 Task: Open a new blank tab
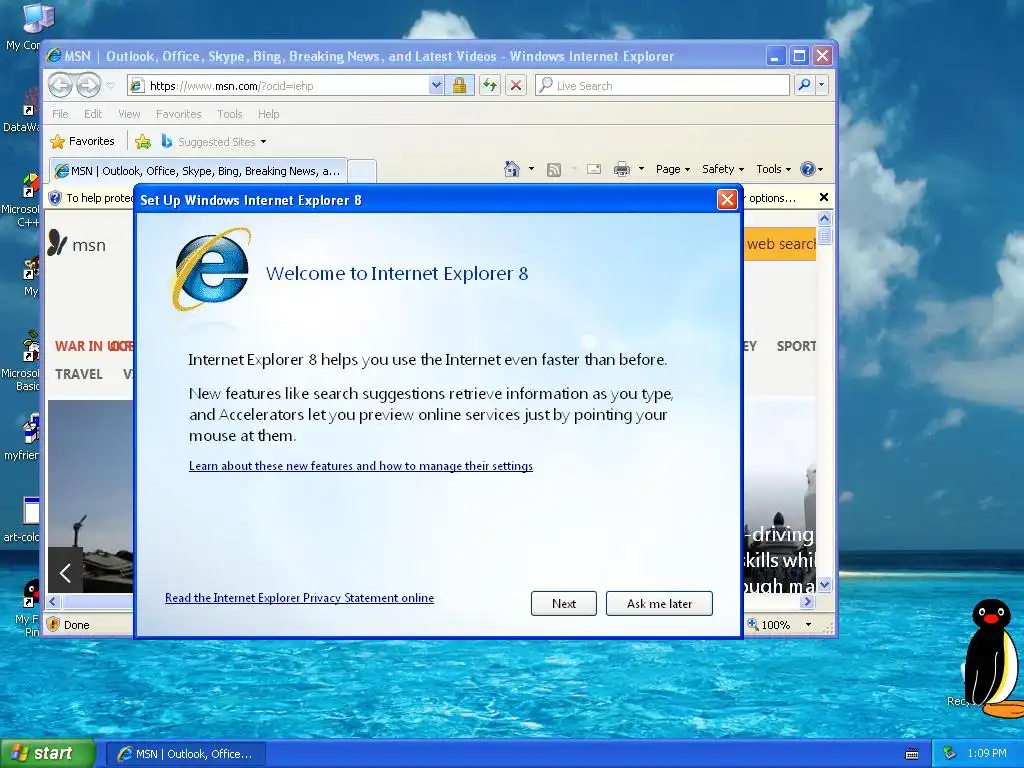coord(362,171)
